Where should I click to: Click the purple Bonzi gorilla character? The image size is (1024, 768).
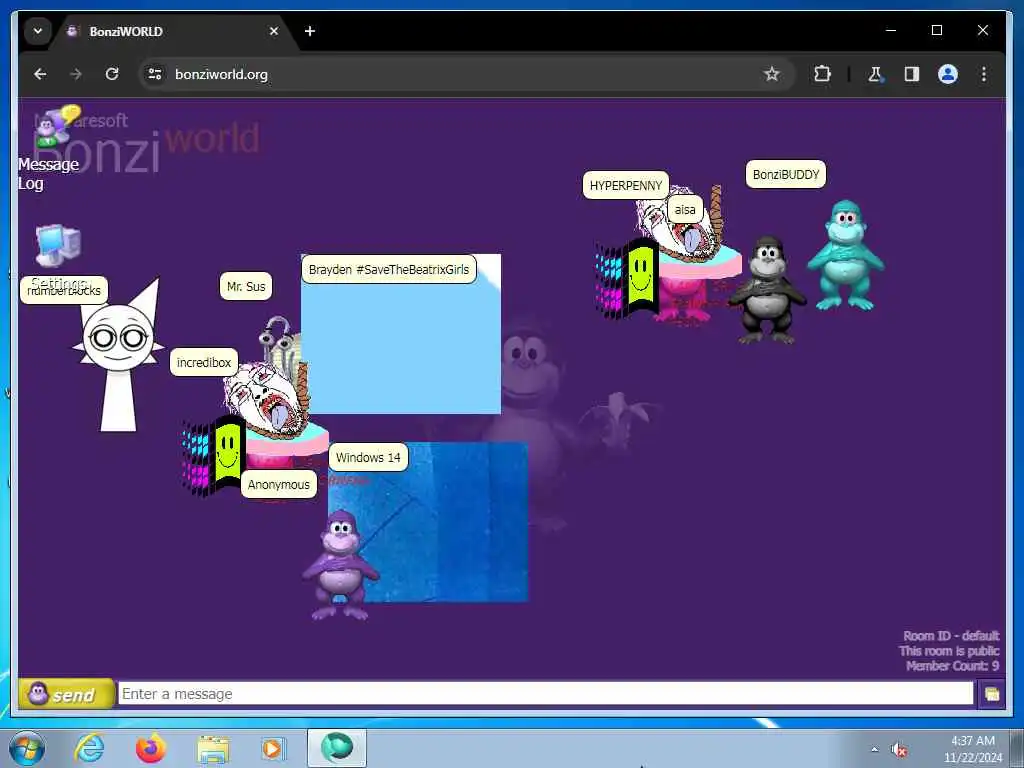[340, 566]
